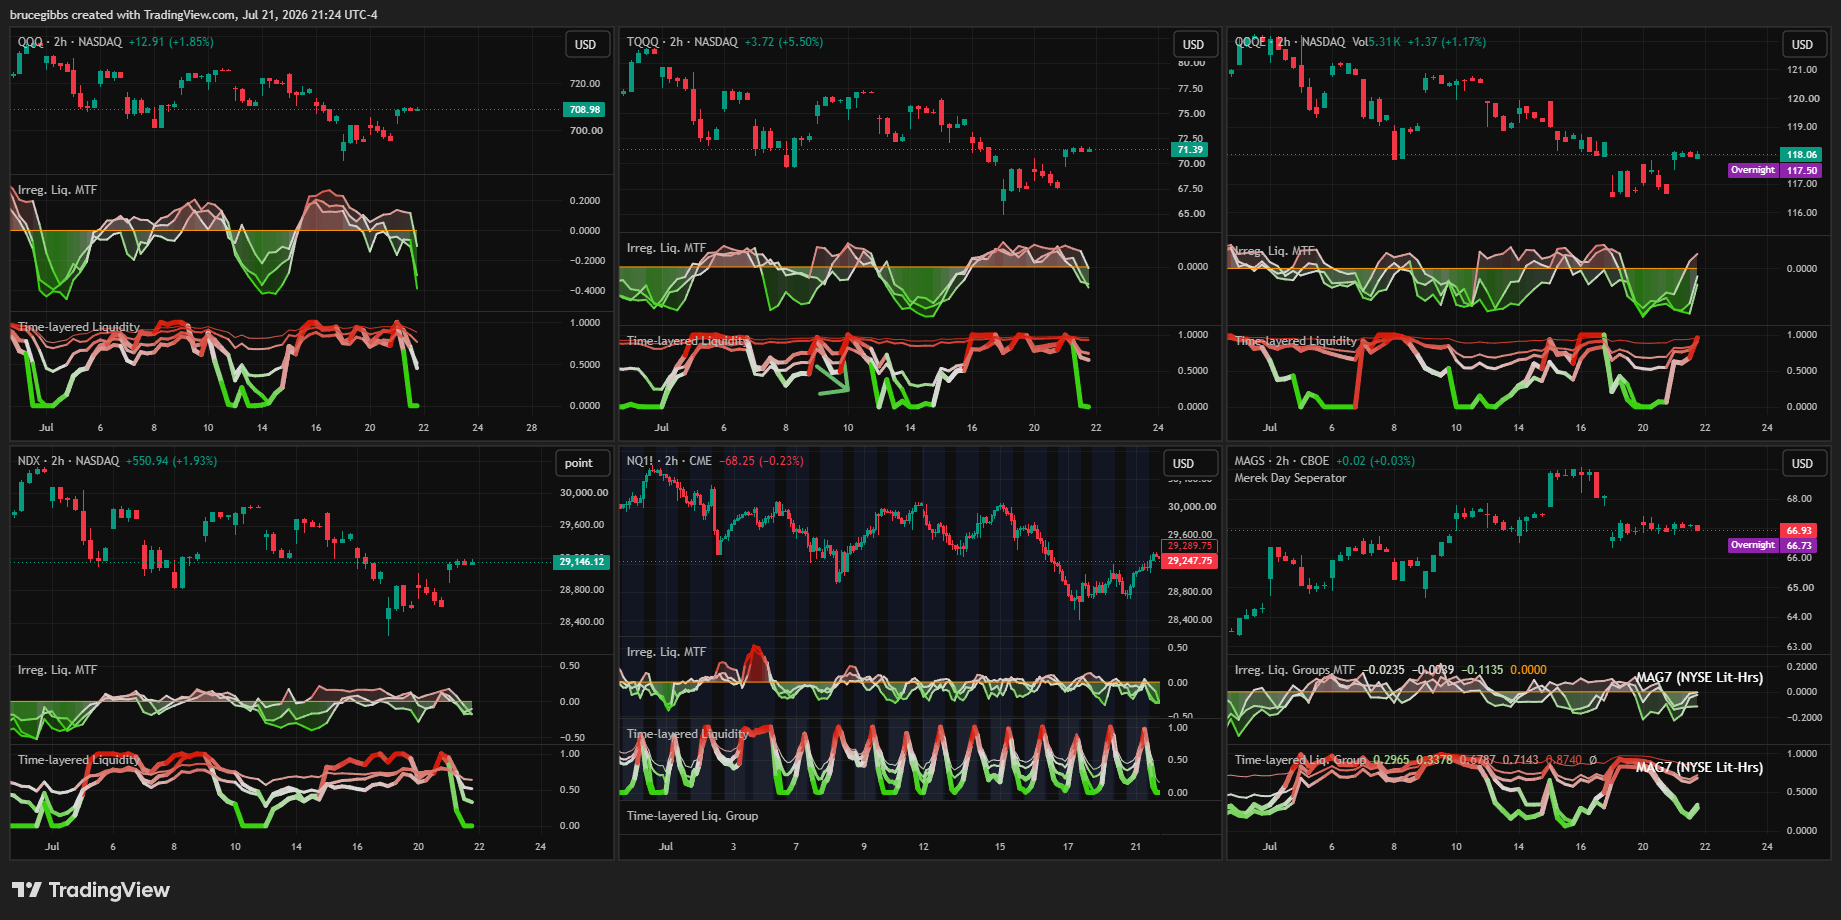Click the +550.94 (+1.93%) change on NDX

click(x=172, y=461)
